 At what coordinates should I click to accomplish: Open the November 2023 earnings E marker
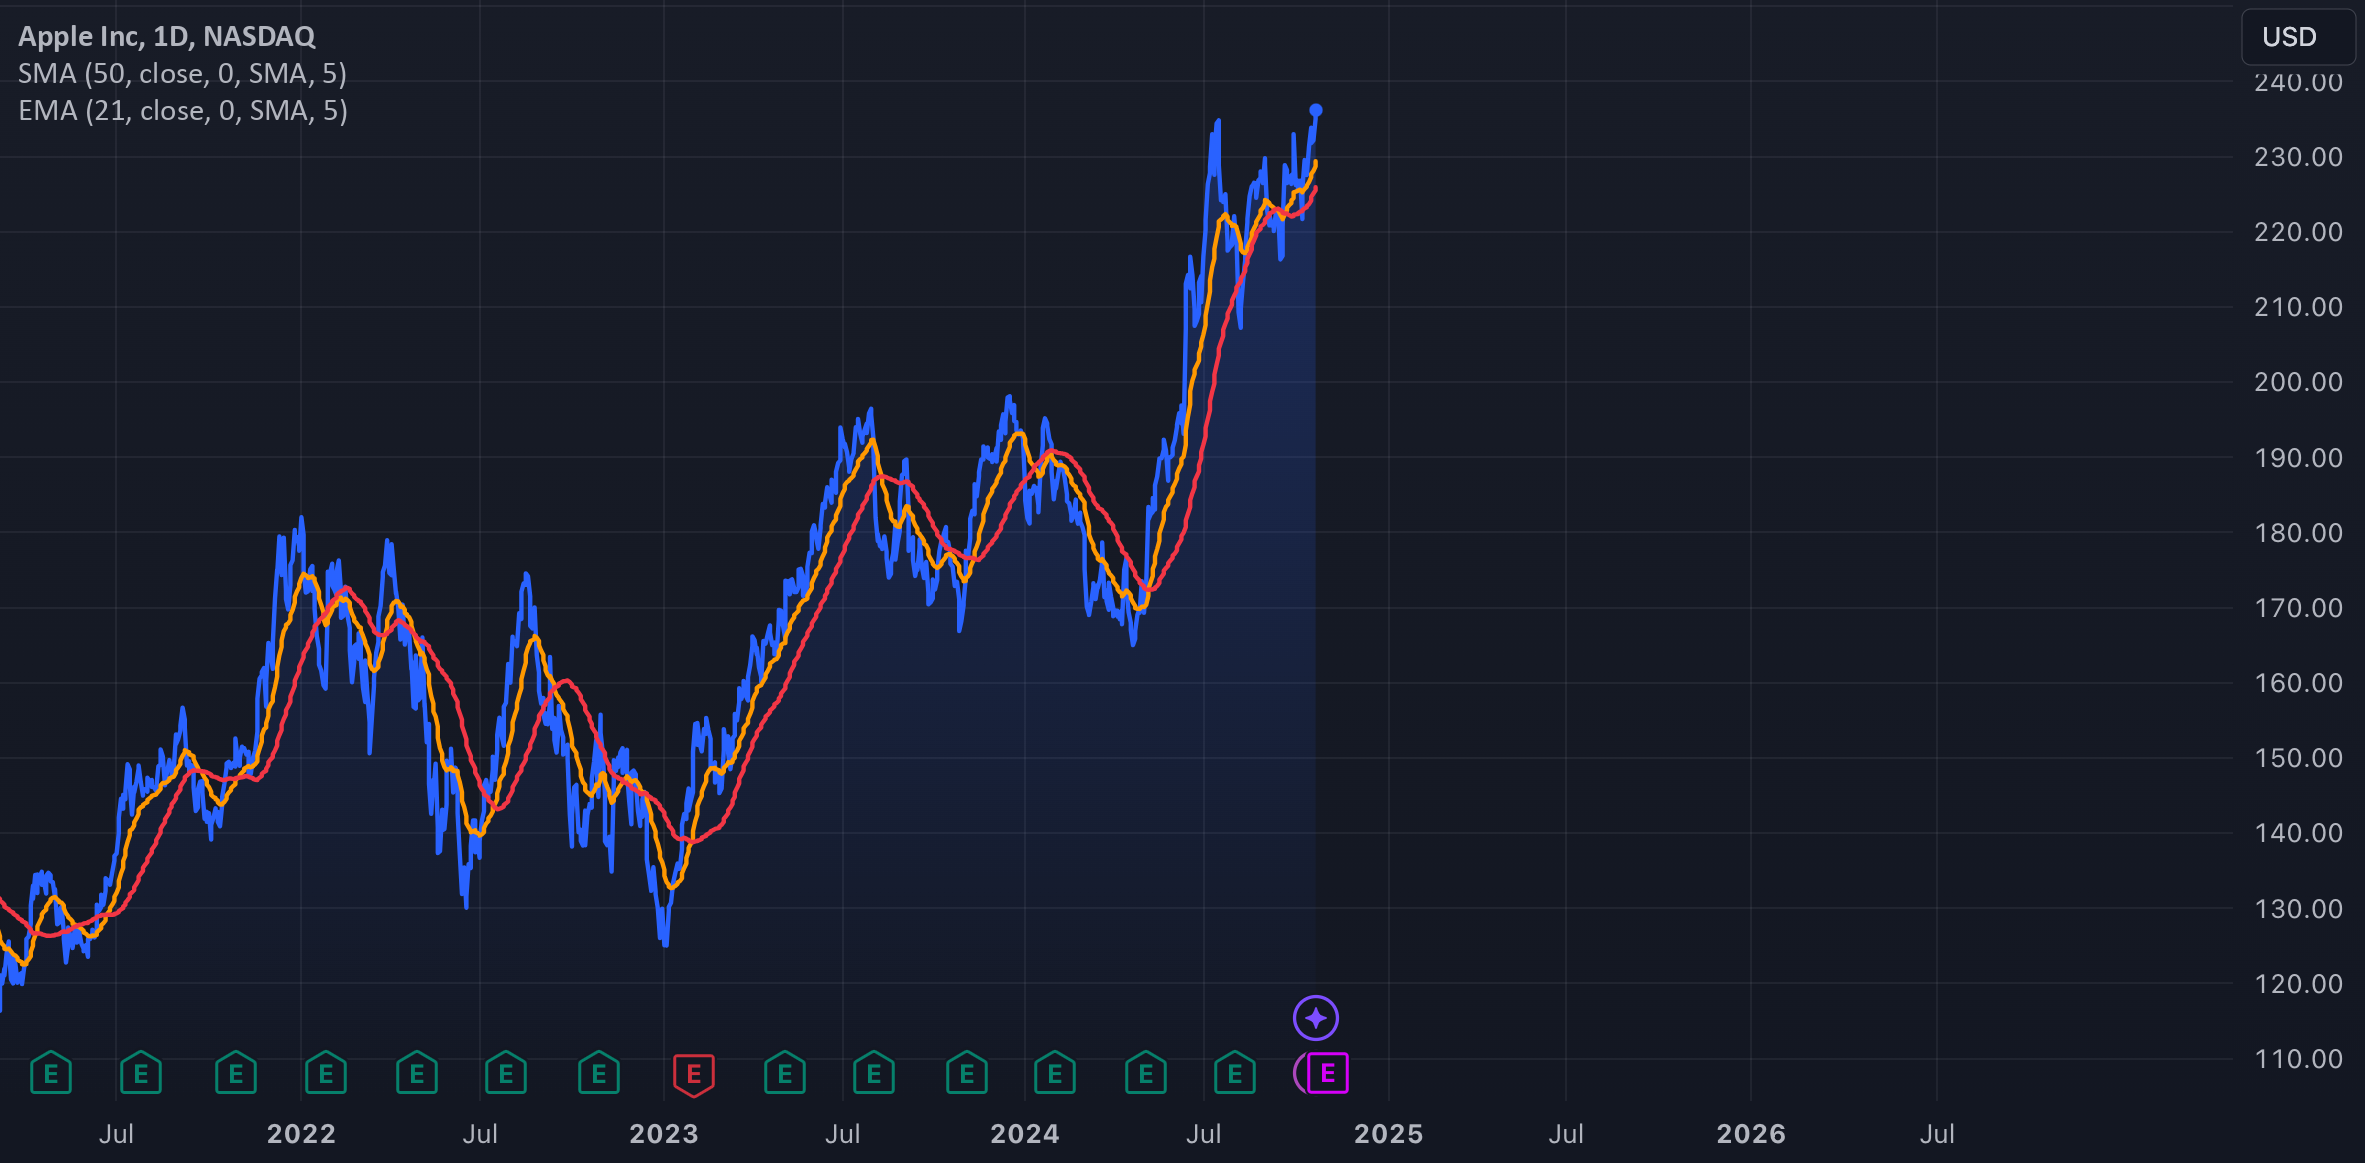coord(967,1074)
